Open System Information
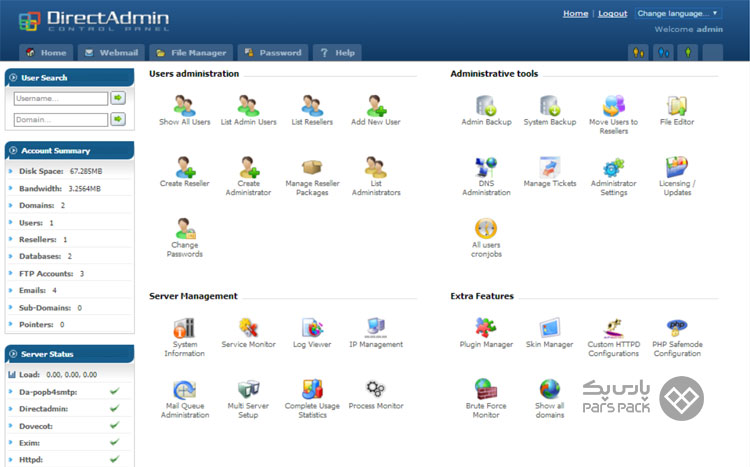This screenshot has height=467, width=750. pos(185,337)
